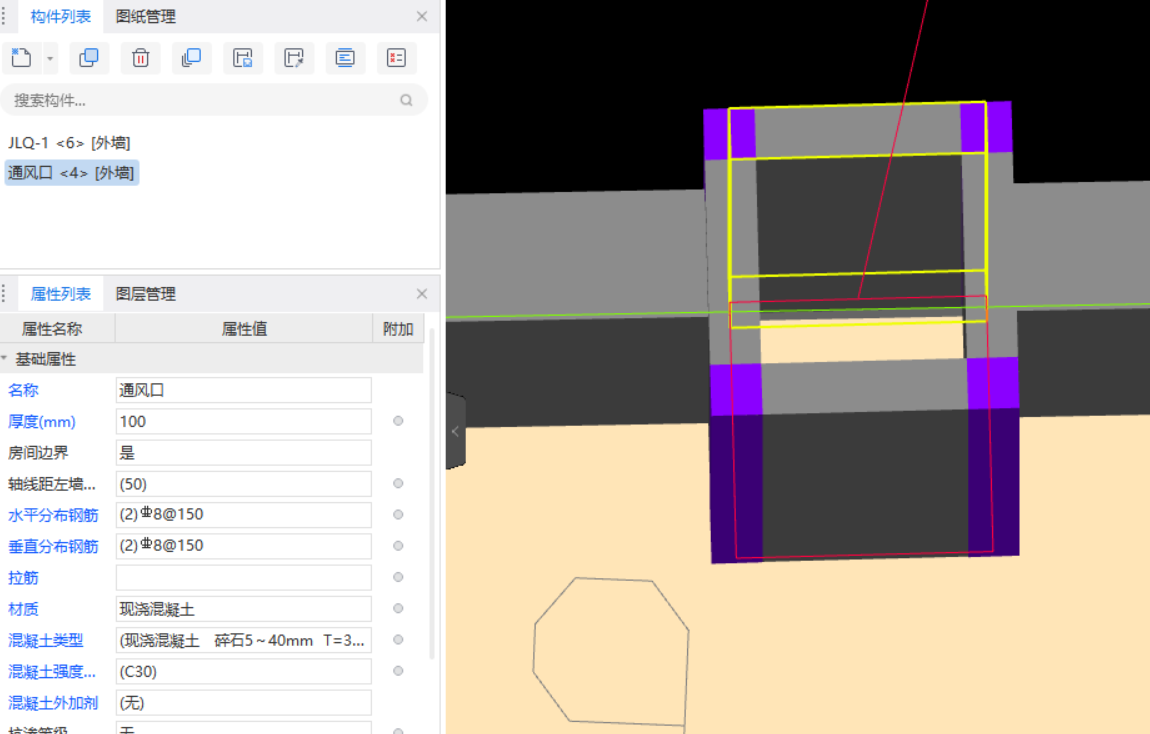Click the component panel drag handle dots
The height and width of the screenshot is (734, 1150).
point(4,16)
